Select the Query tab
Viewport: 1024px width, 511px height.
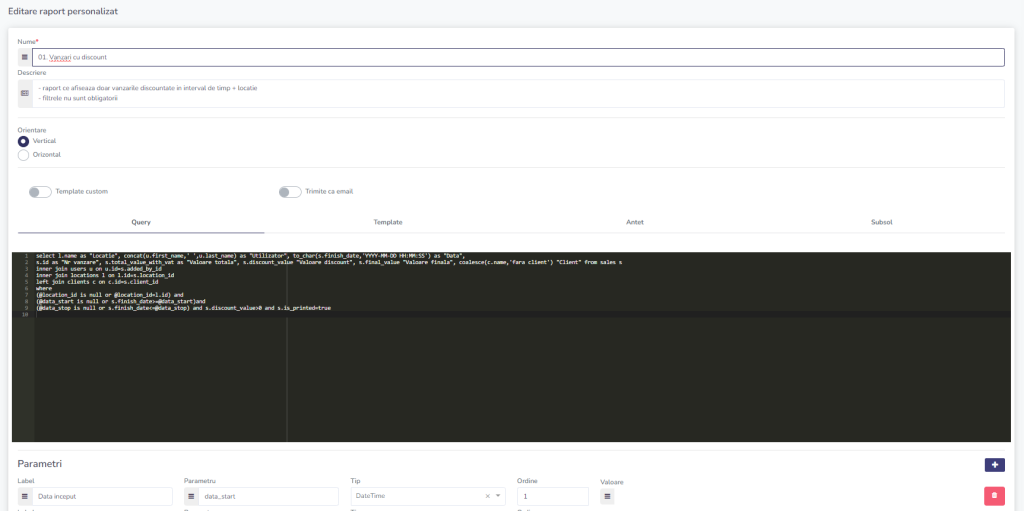pyautogui.click(x=141, y=222)
